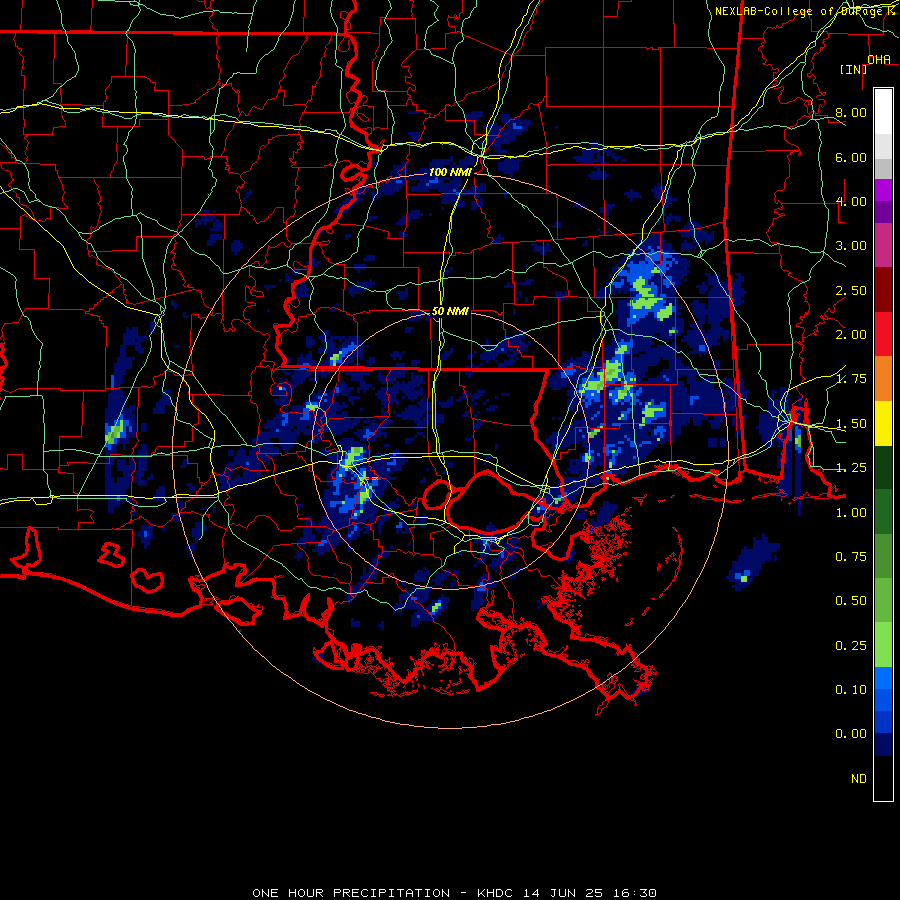Click the 2.00 legend value
This screenshot has width=900, height=900.
tap(851, 335)
